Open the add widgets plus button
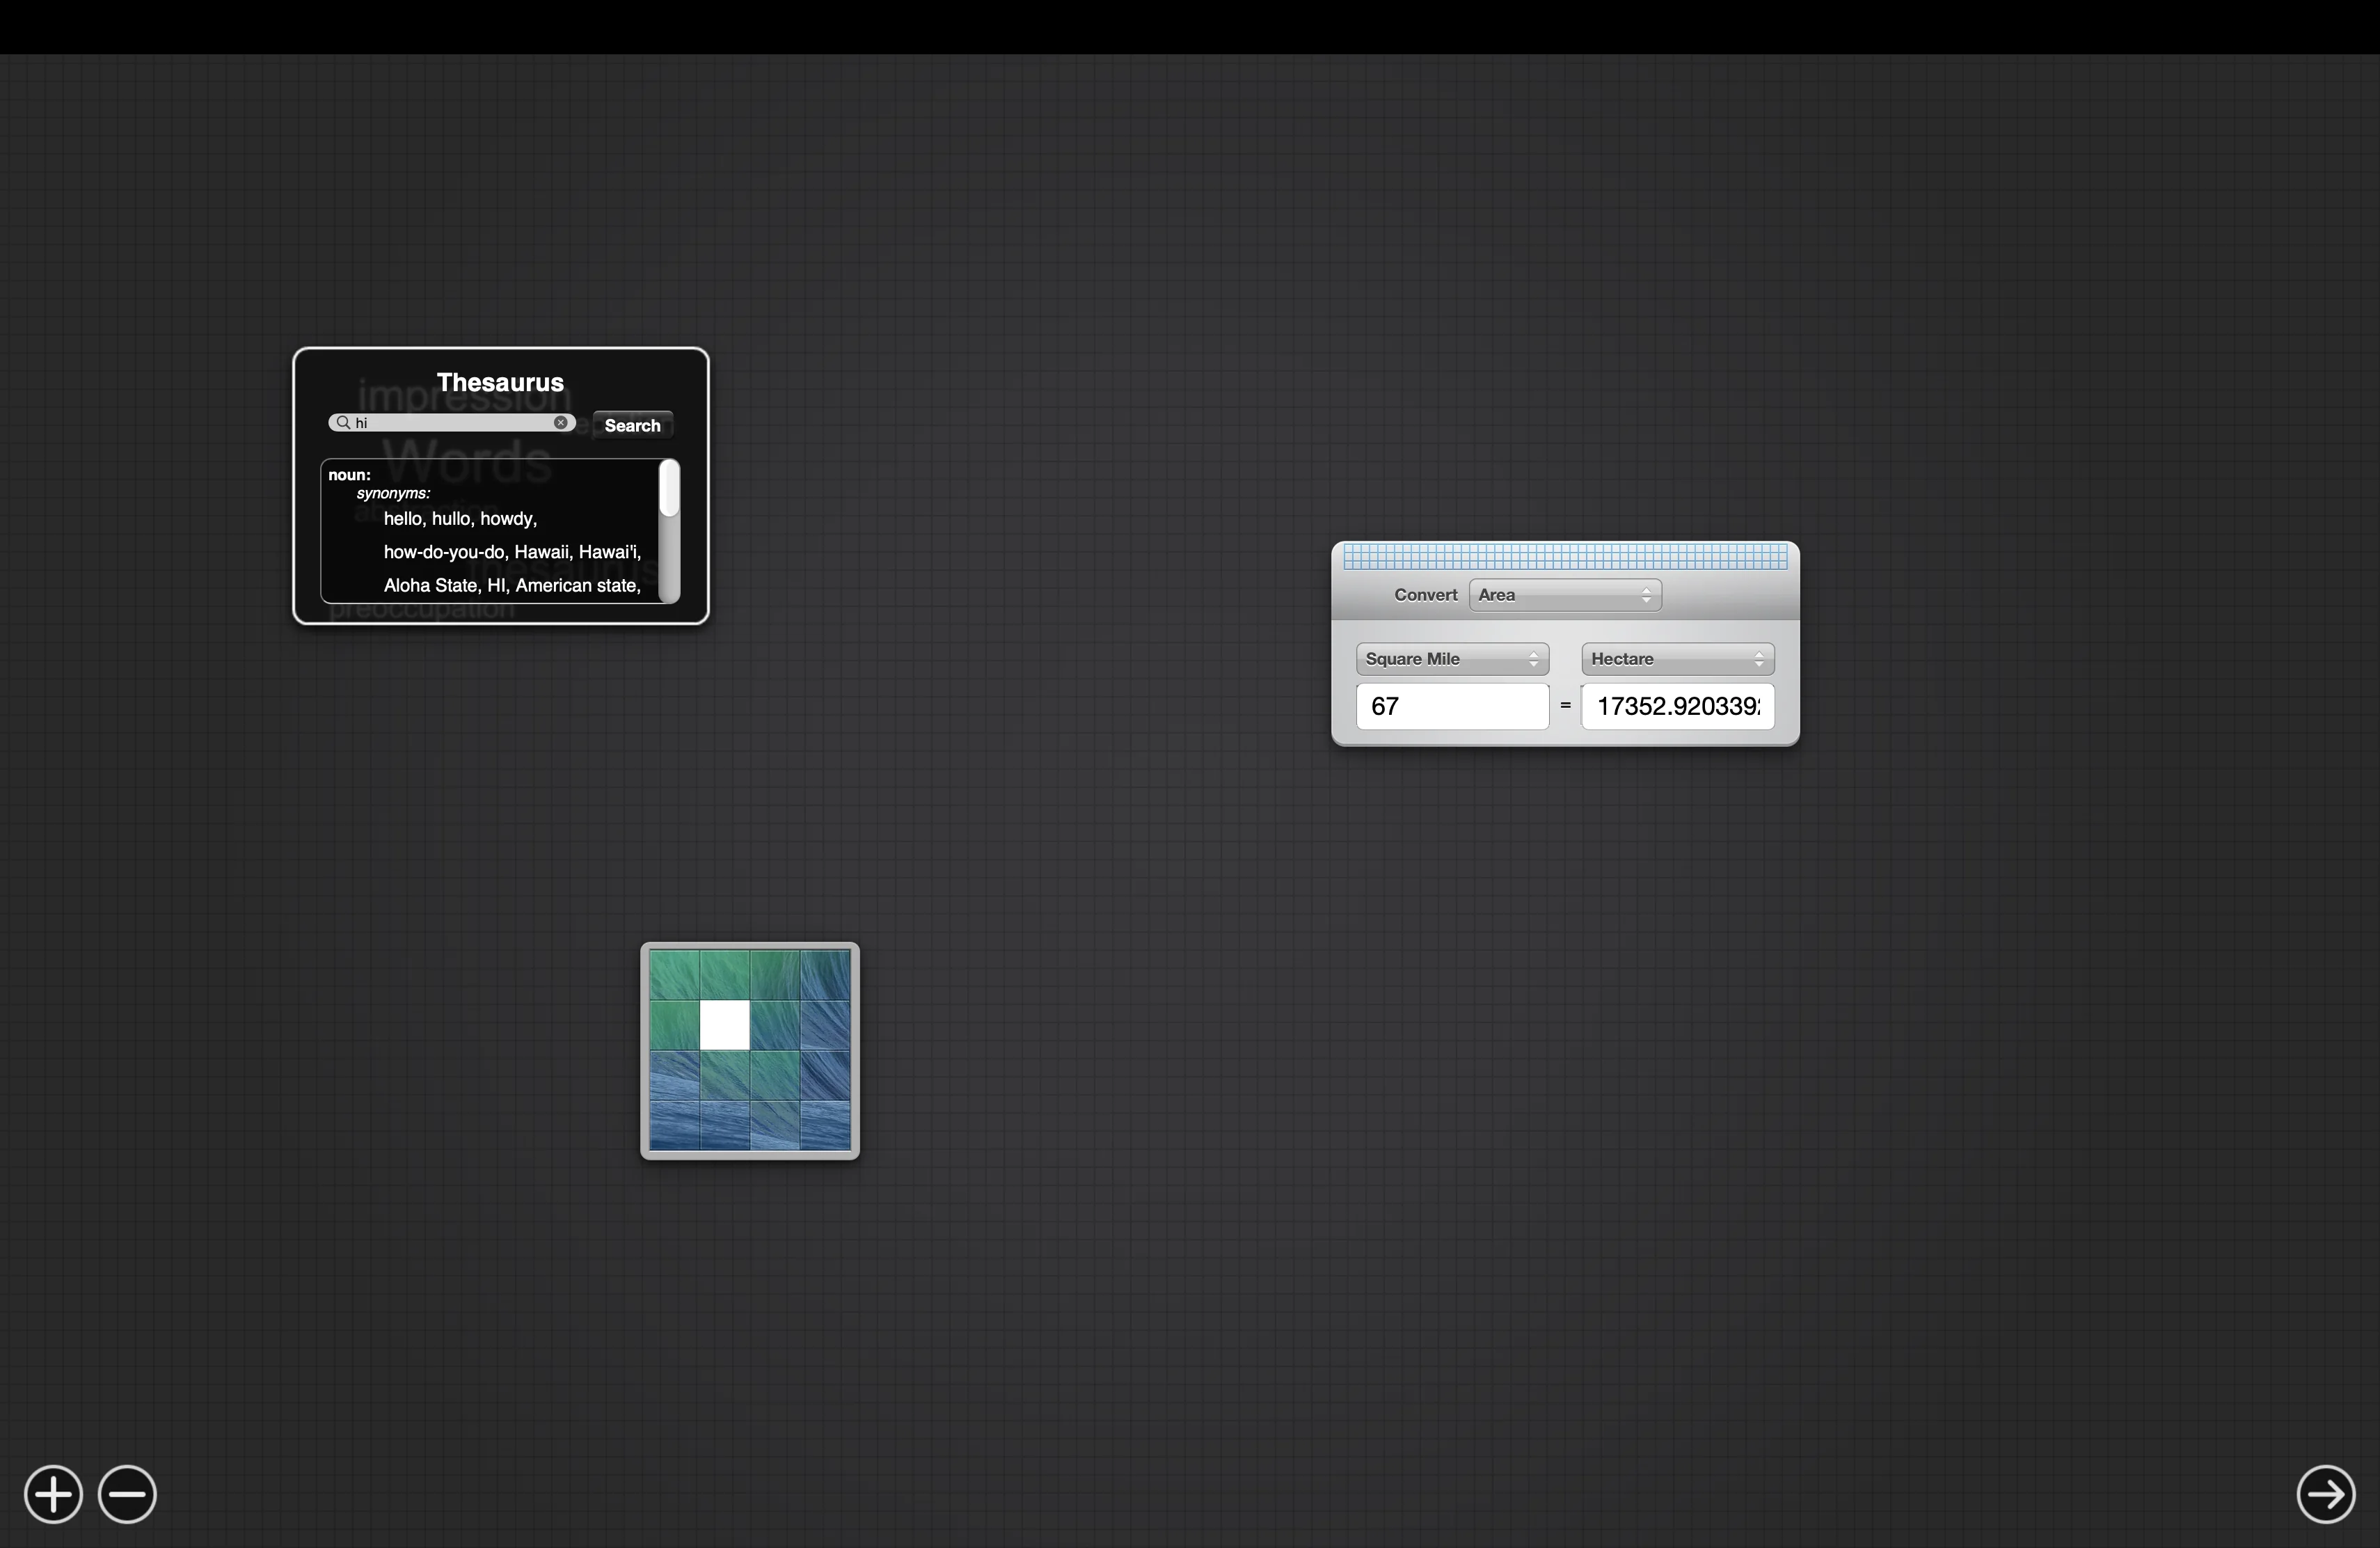This screenshot has height=1548, width=2380. 53,1494
